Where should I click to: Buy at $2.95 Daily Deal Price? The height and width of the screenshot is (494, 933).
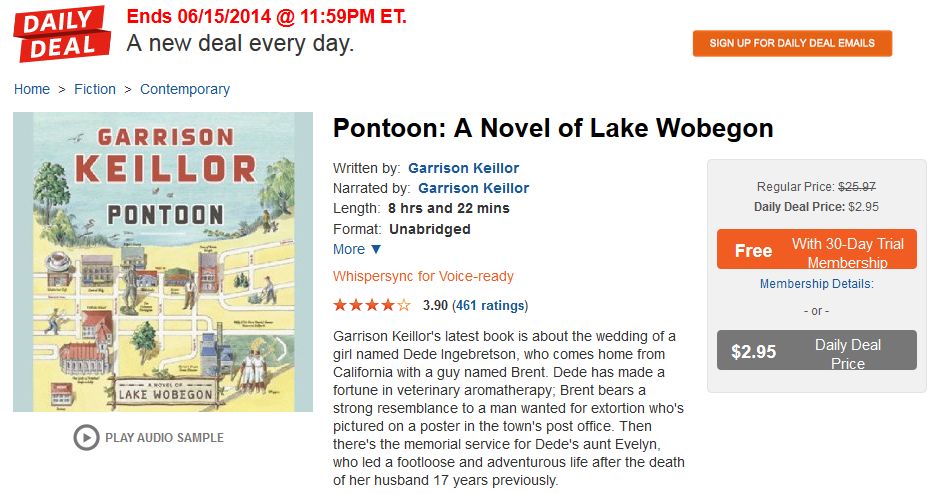pos(816,351)
